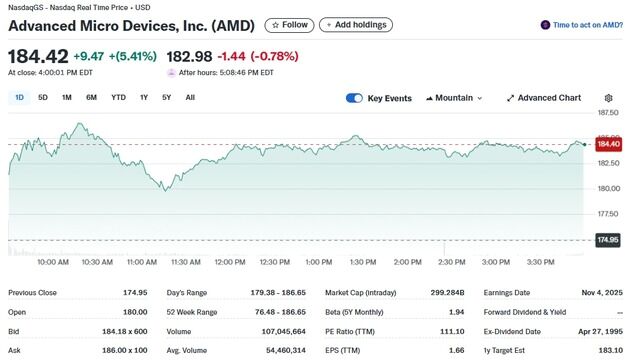Open chart settings gear icon
Viewport: 628px width, 361px height.
[608, 98]
